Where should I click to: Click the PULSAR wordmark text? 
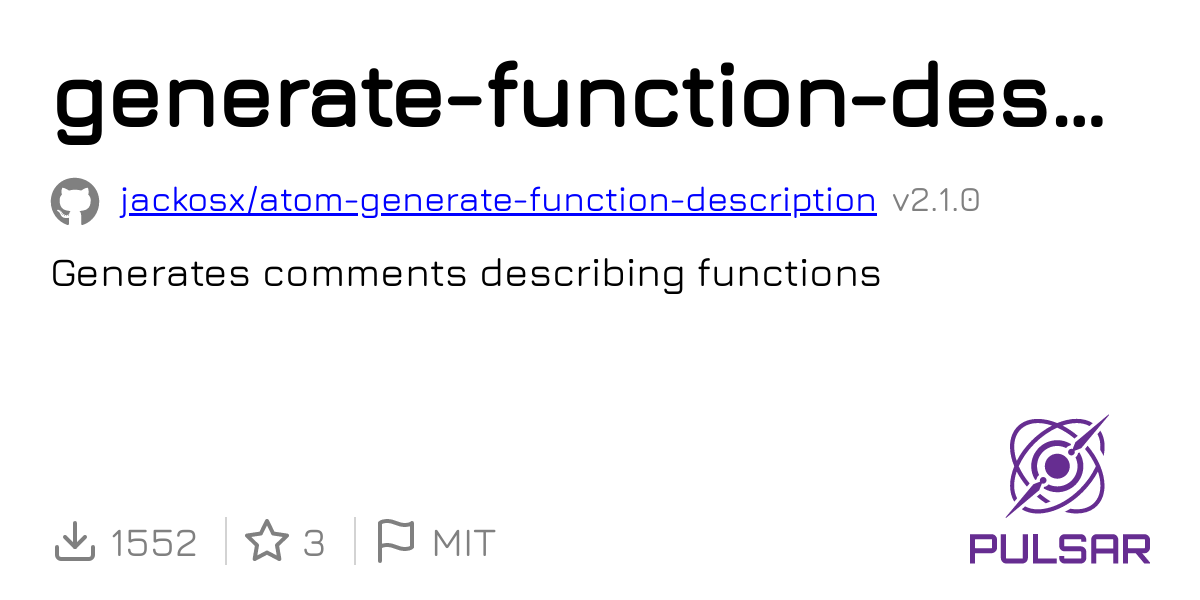pyautogui.click(x=1059, y=548)
